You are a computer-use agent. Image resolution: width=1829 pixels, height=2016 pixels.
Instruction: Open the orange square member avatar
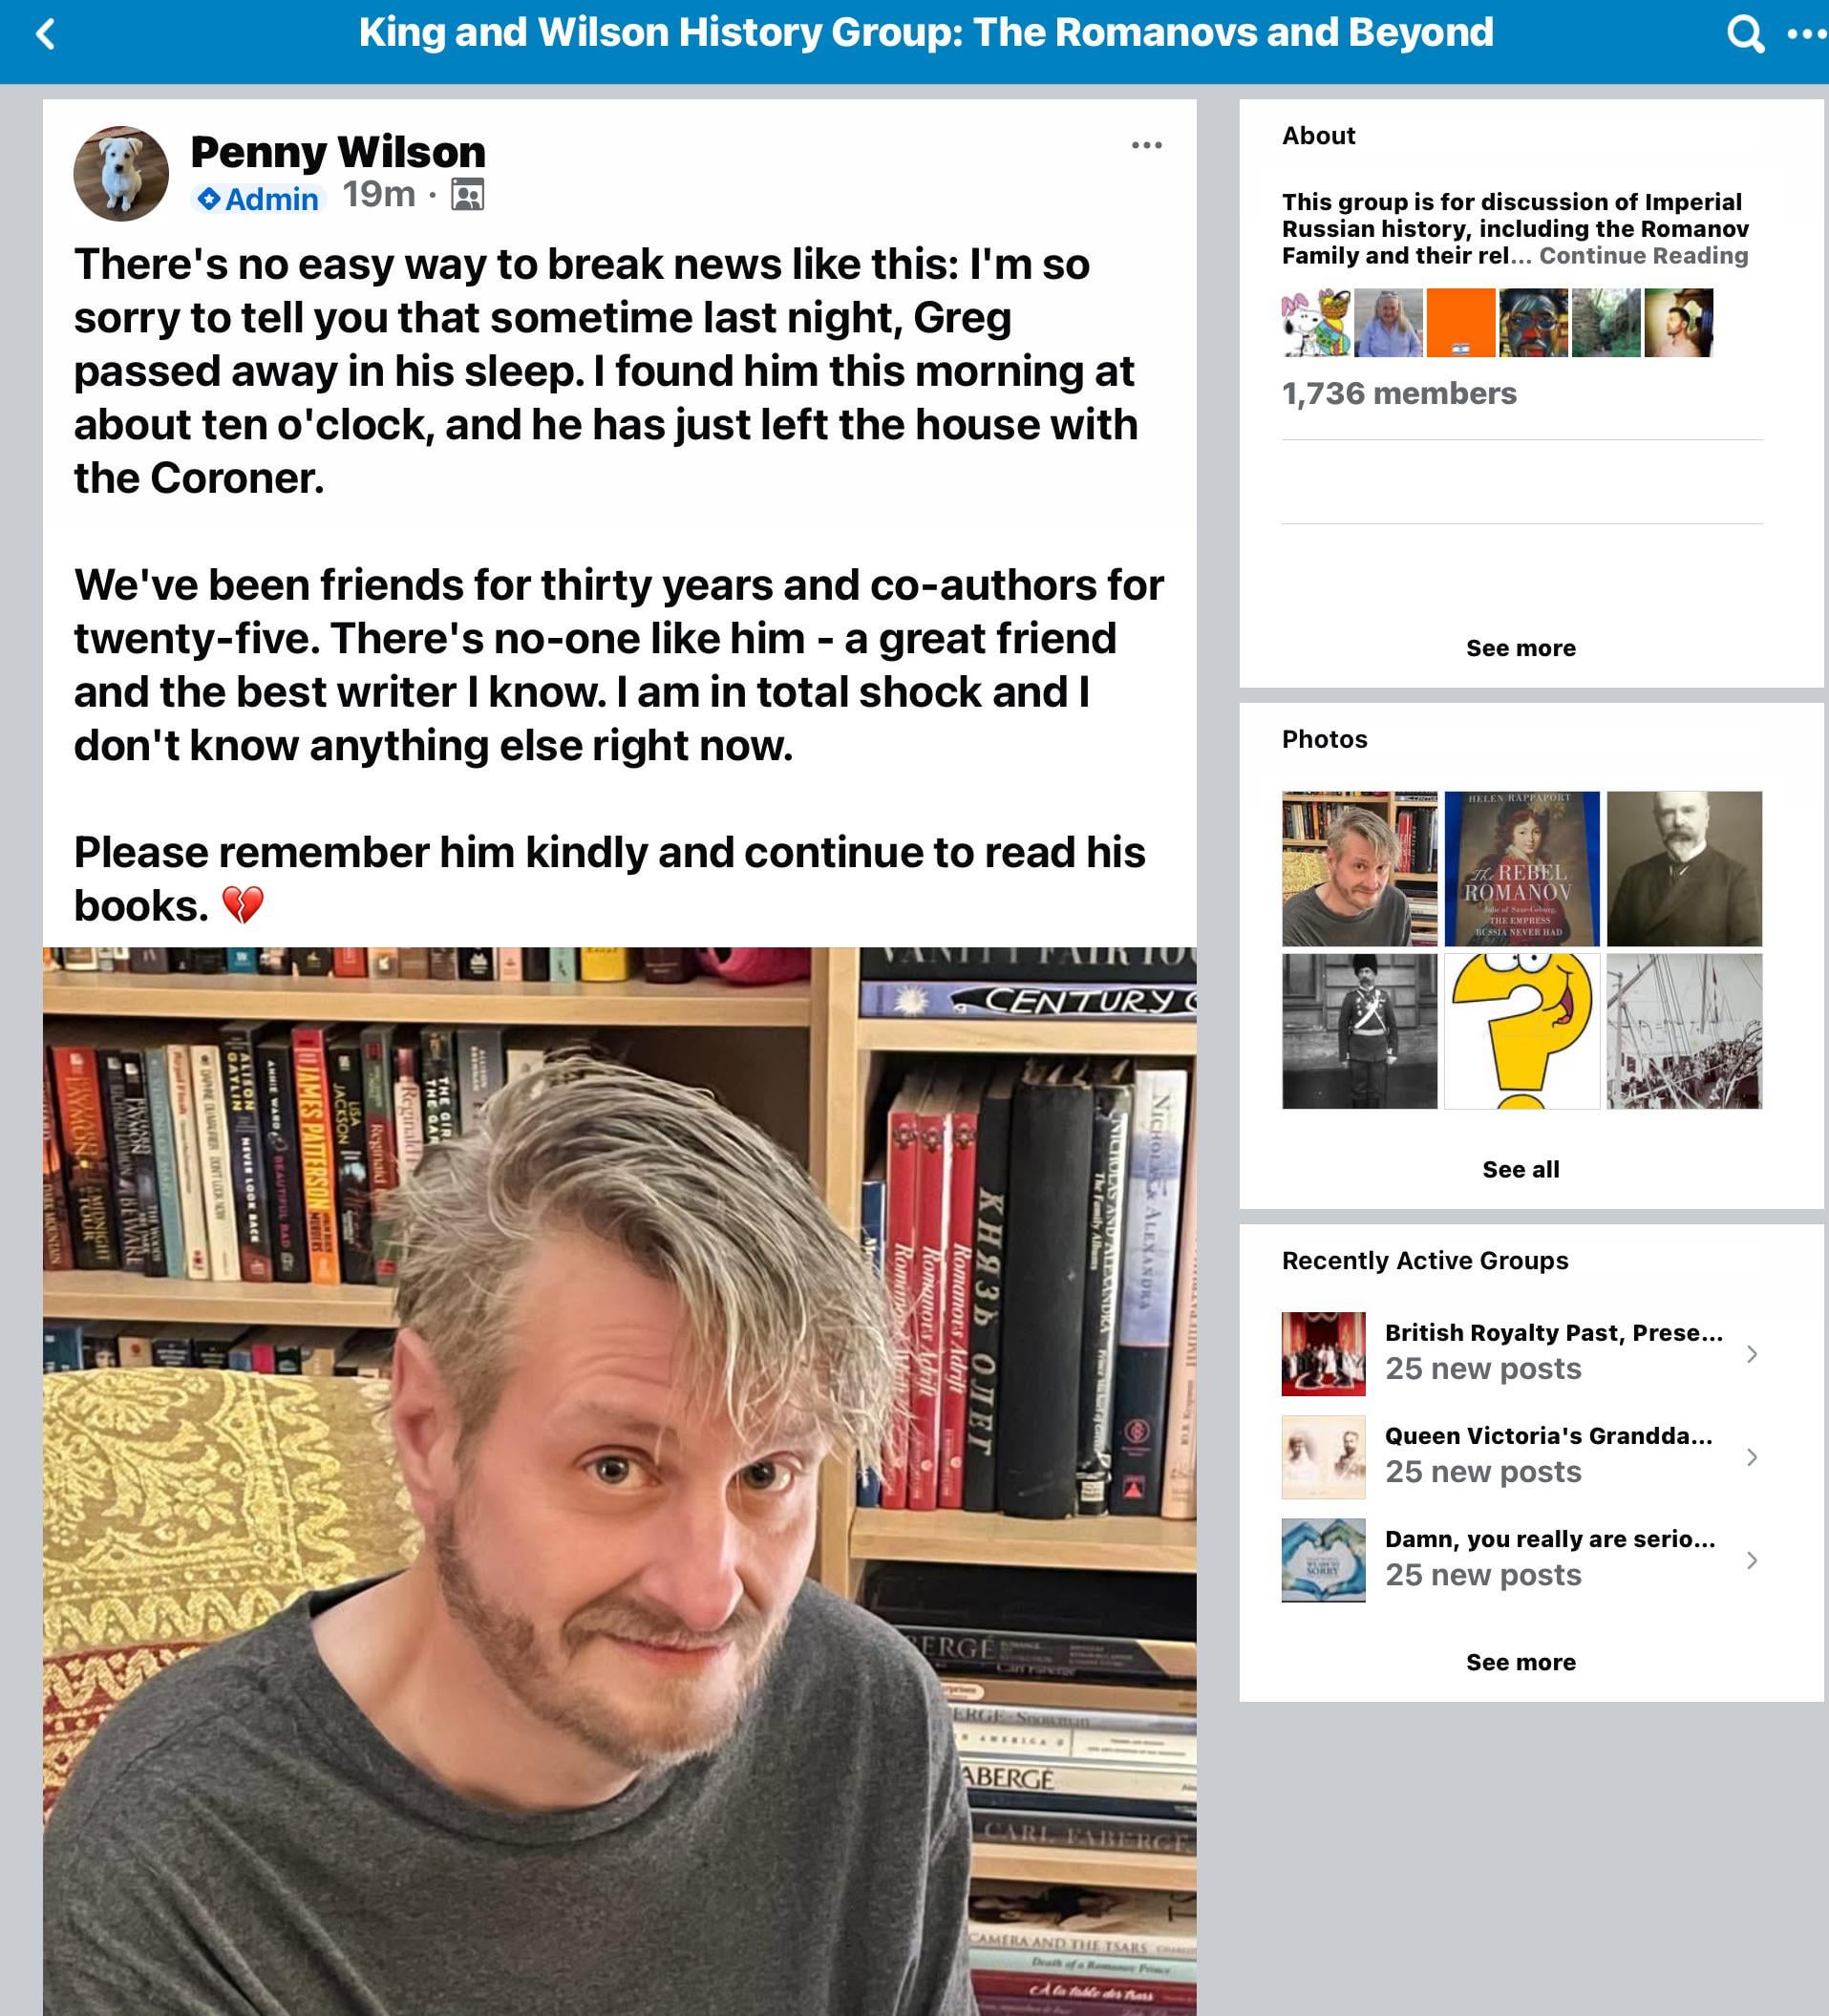[x=1461, y=323]
